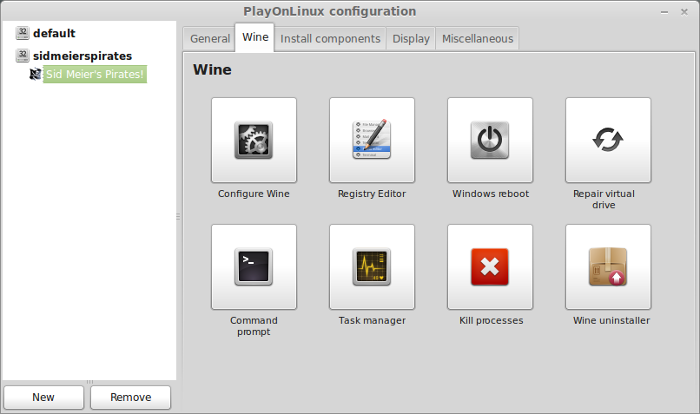Go to the Display tab
This screenshot has width=700, height=414.
[x=411, y=39]
